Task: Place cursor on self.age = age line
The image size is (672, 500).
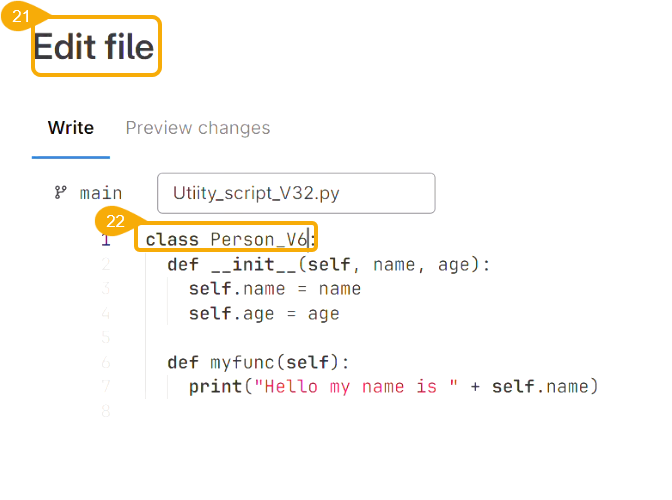Action: tap(264, 314)
